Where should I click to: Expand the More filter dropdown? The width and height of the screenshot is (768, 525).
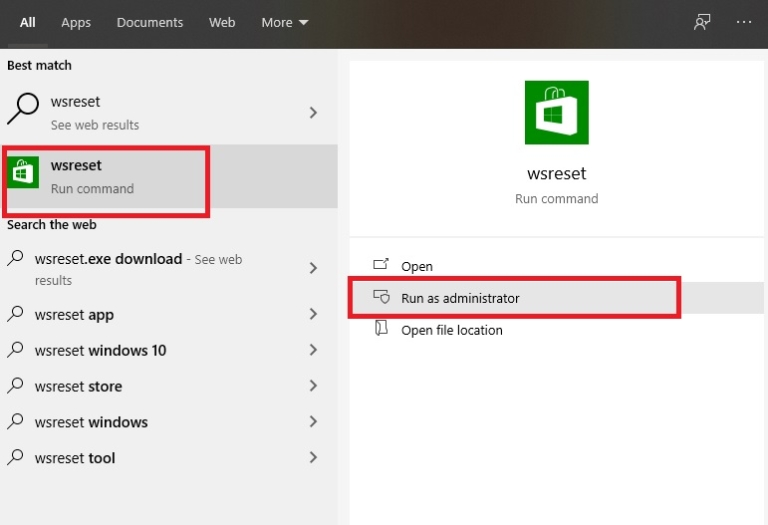coord(284,22)
